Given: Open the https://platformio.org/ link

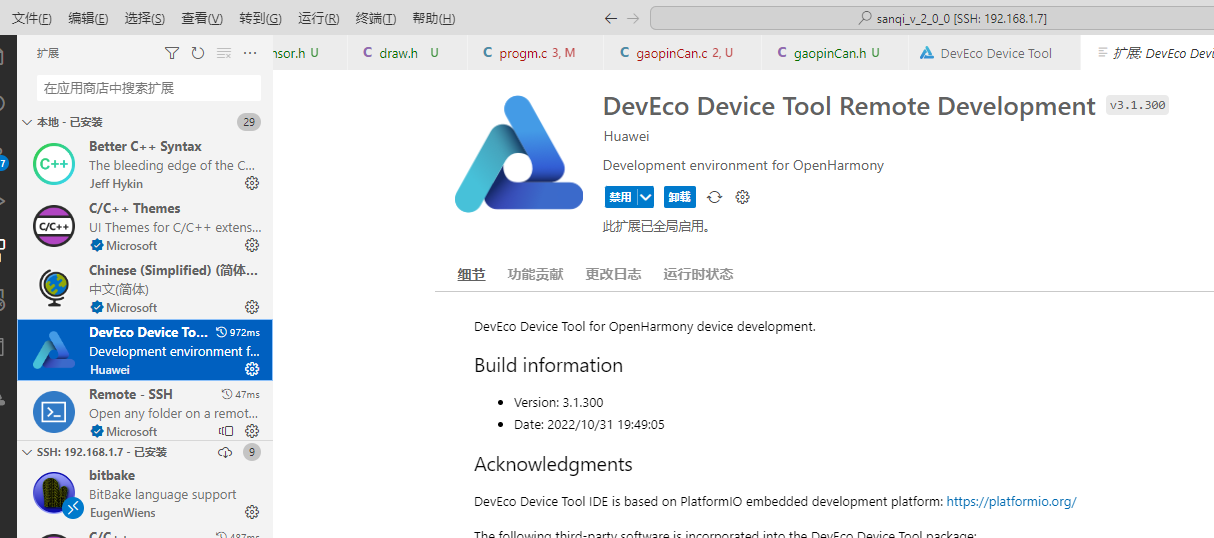Looking at the screenshot, I should click(1011, 502).
